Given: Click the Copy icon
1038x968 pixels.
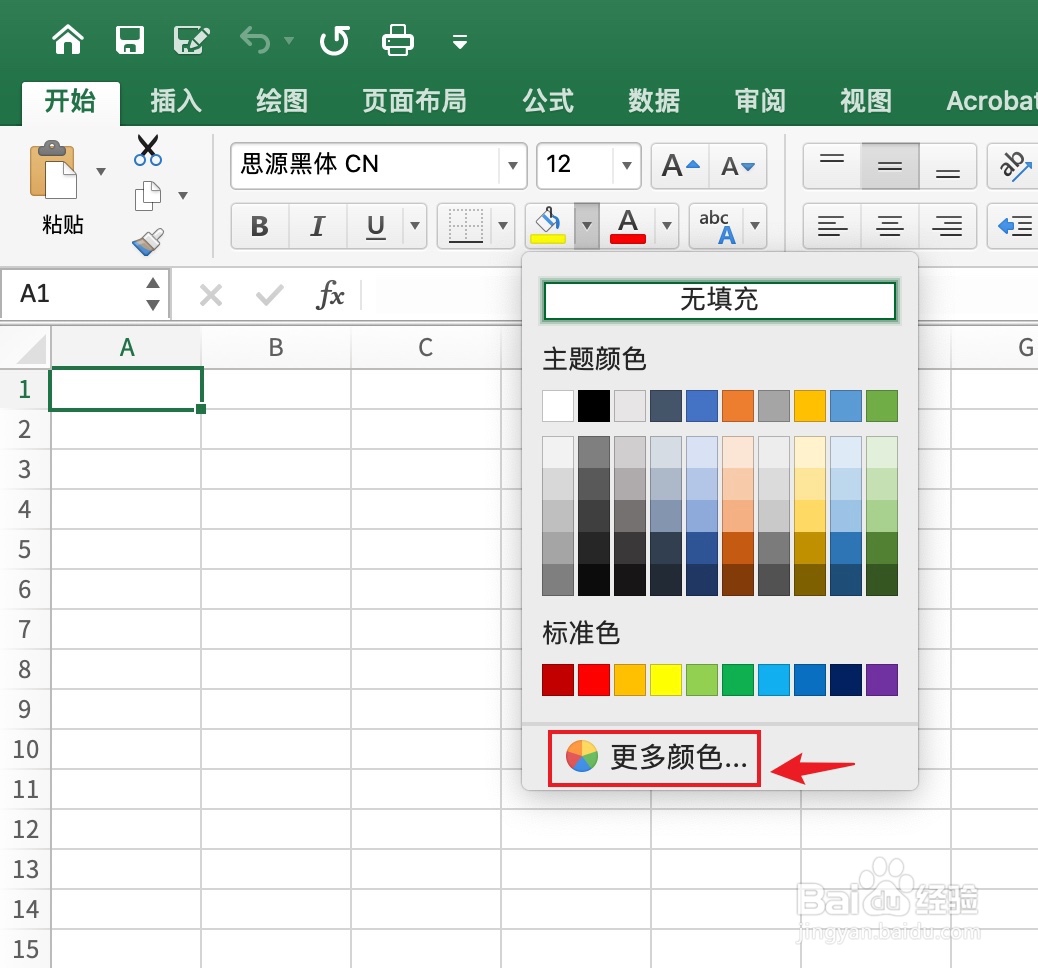Looking at the screenshot, I should tap(148, 196).
